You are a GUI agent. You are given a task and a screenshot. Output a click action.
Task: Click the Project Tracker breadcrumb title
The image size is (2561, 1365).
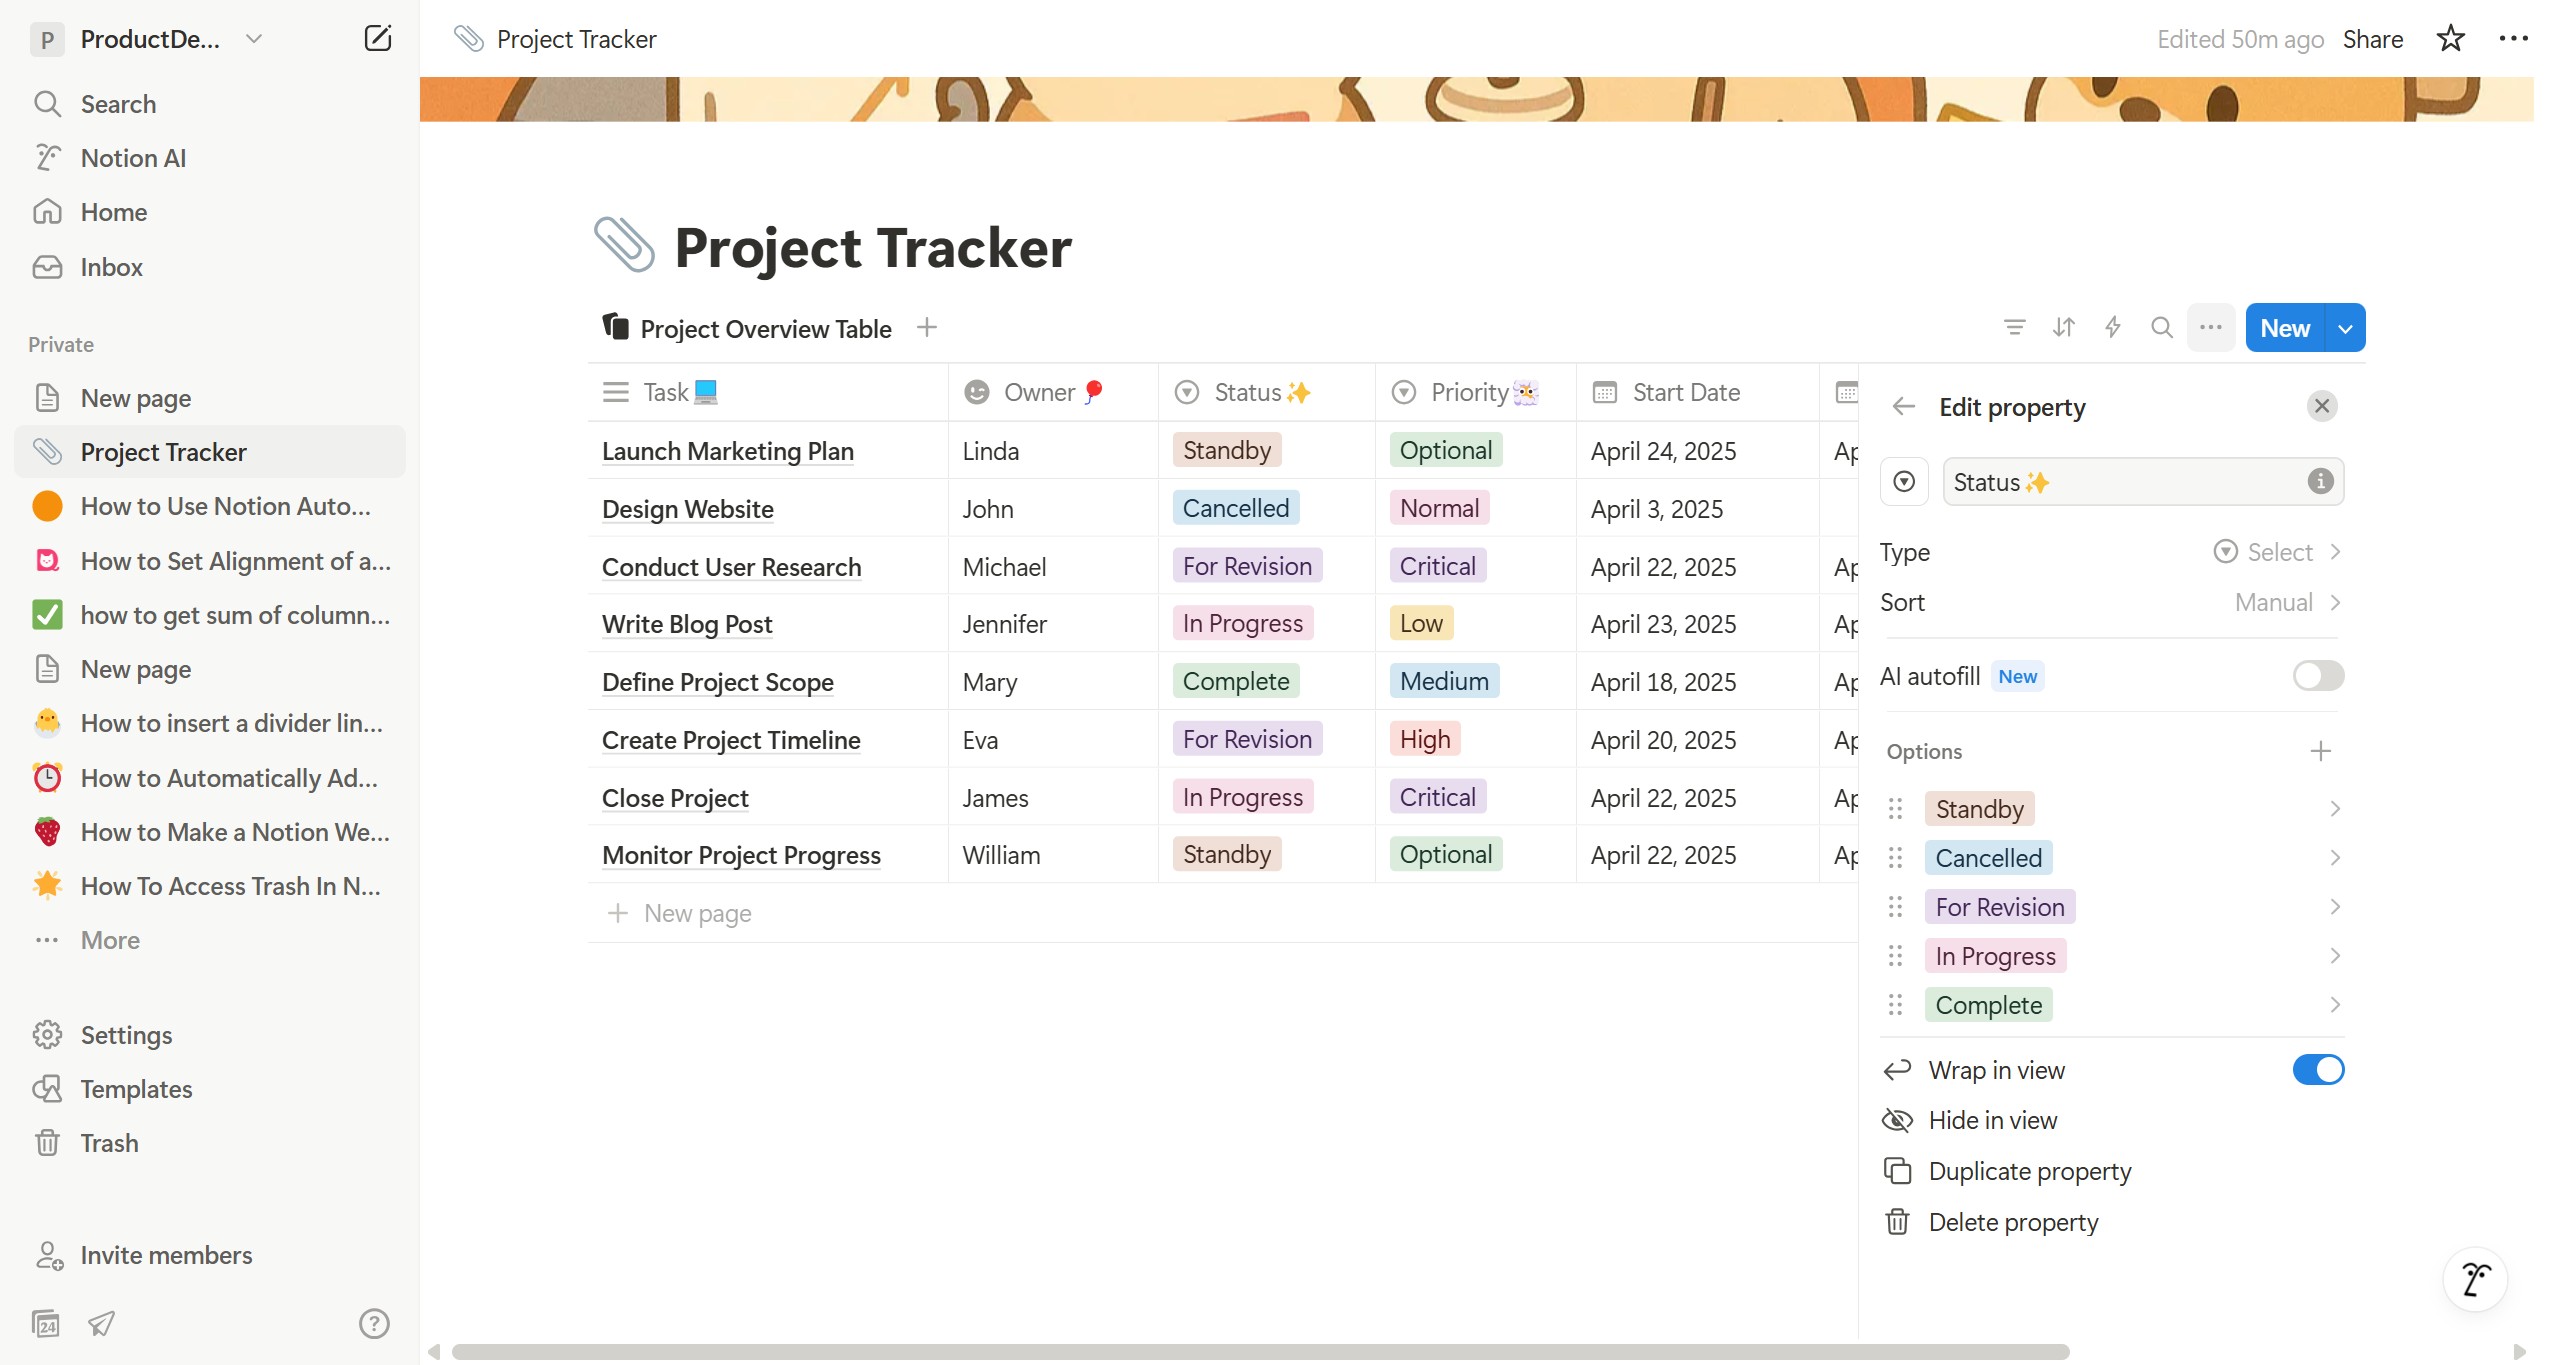[x=576, y=39]
